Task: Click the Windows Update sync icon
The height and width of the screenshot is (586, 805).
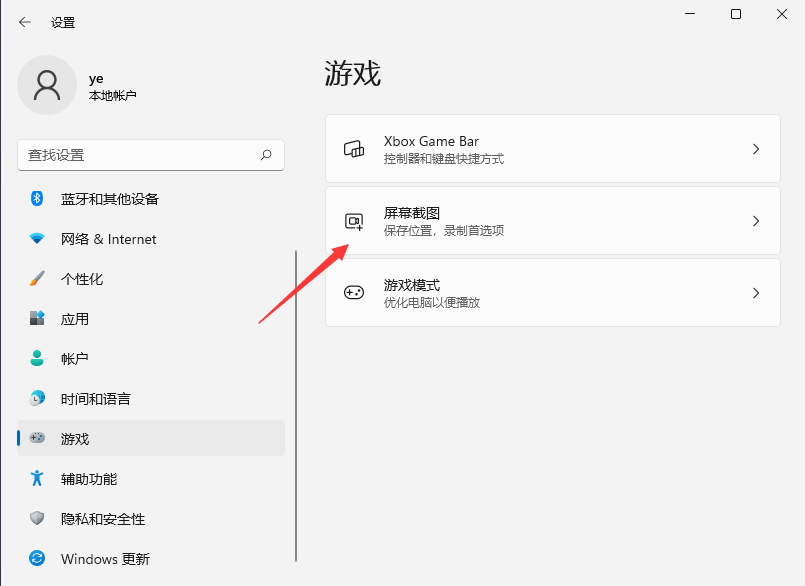Action: pyautogui.click(x=37, y=559)
